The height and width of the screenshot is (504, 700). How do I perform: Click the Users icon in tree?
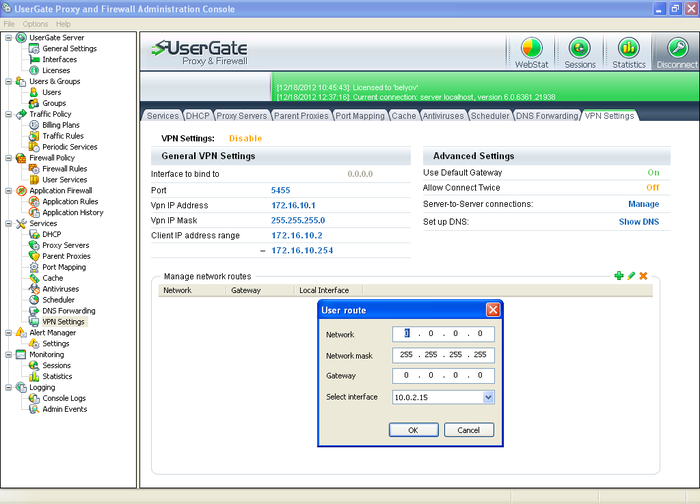click(34, 92)
